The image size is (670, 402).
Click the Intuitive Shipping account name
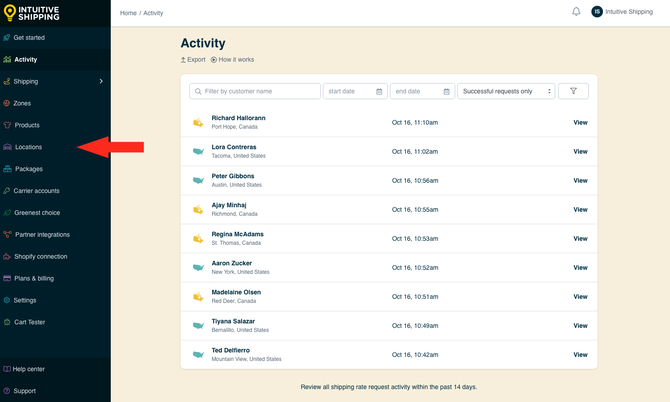(629, 12)
